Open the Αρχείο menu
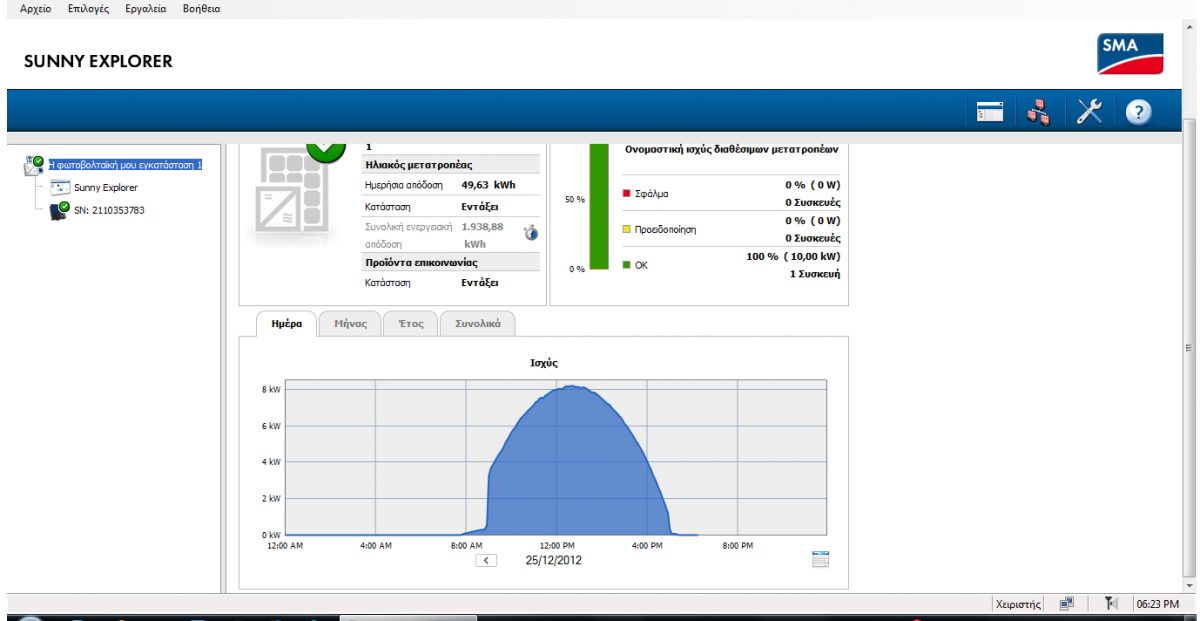 tap(35, 8)
